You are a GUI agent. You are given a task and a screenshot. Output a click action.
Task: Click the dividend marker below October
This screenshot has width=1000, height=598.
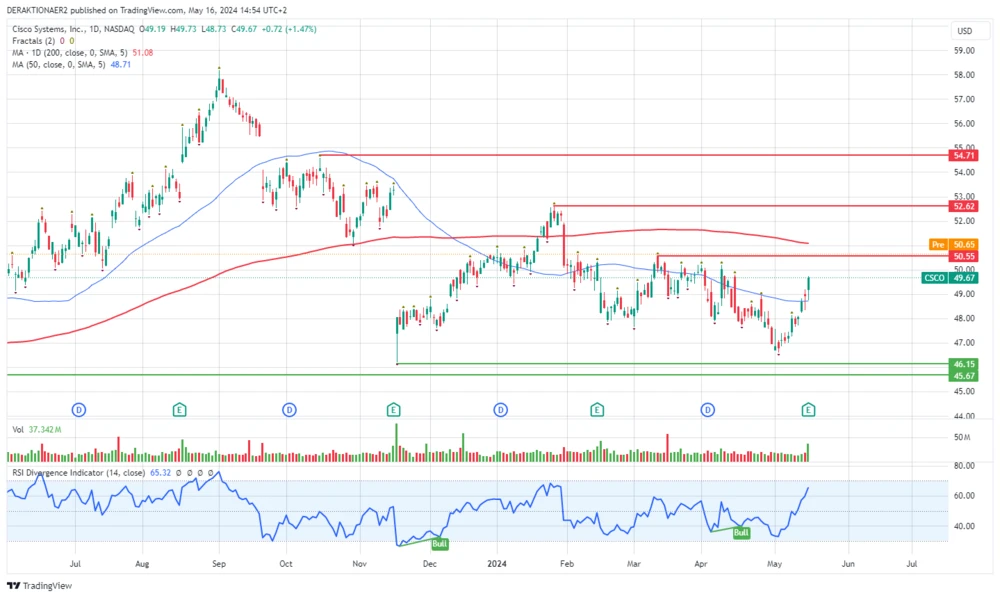(289, 409)
